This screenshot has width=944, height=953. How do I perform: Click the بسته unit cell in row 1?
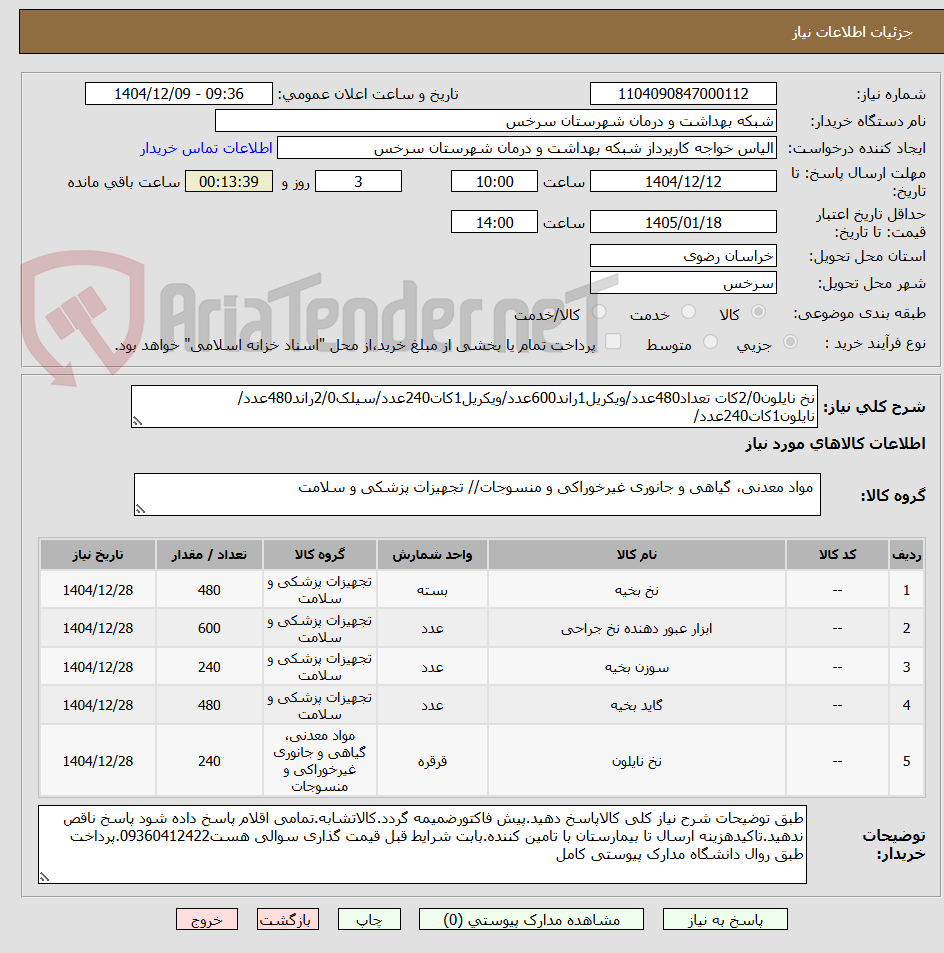(432, 590)
